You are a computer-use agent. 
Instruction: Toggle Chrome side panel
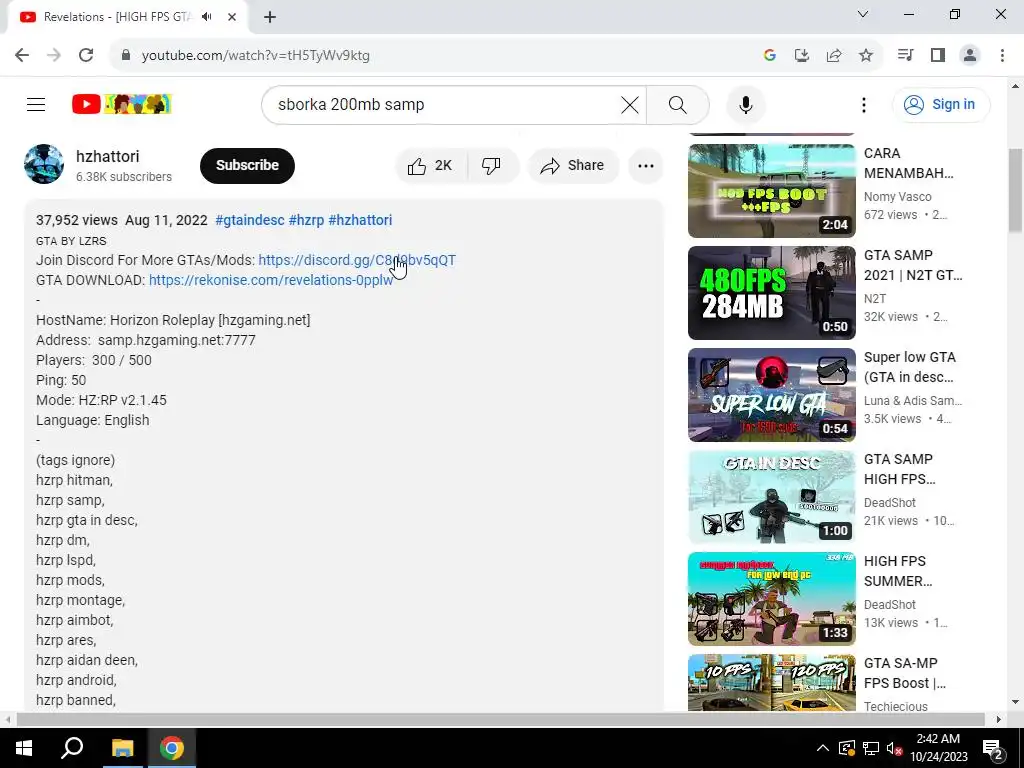(938, 56)
